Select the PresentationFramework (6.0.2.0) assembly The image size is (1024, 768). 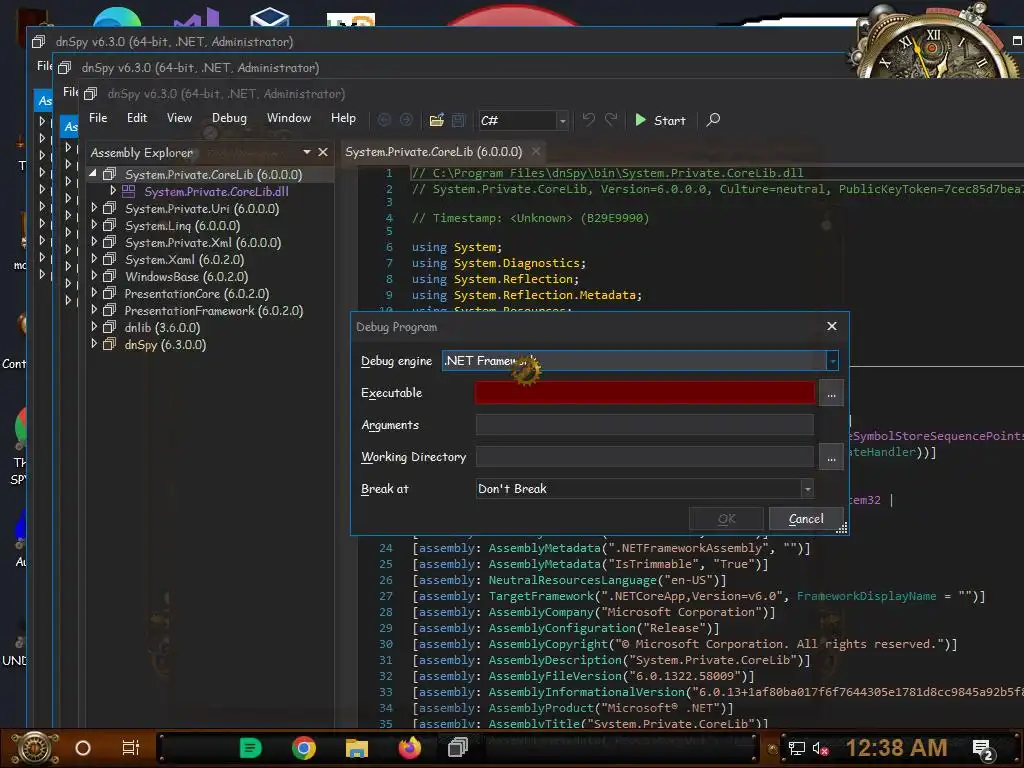pos(214,310)
